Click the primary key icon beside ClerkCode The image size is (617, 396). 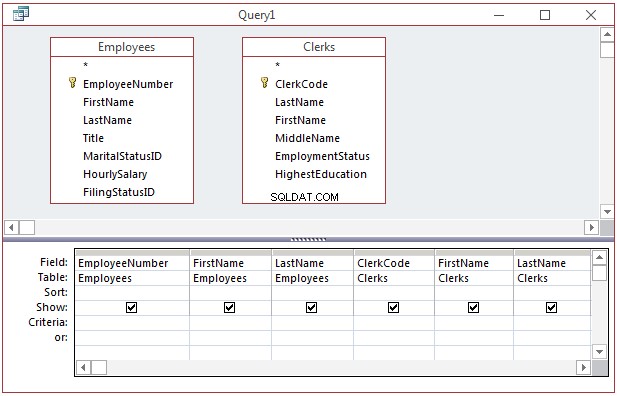pos(264,83)
